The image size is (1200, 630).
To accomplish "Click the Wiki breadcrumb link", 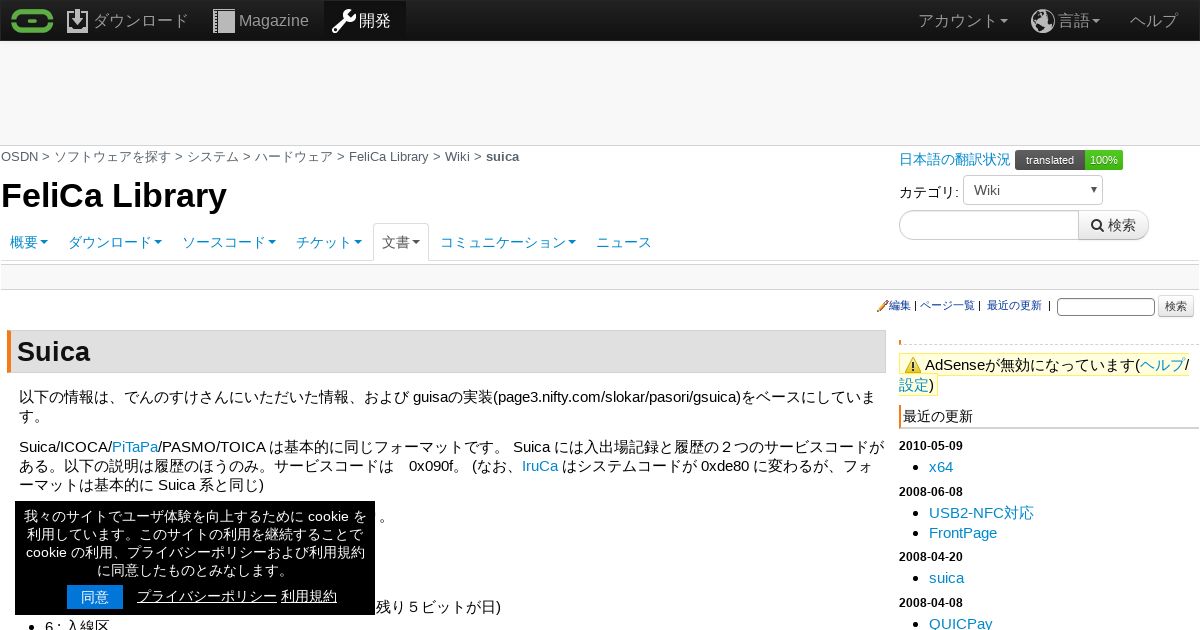I will [457, 157].
